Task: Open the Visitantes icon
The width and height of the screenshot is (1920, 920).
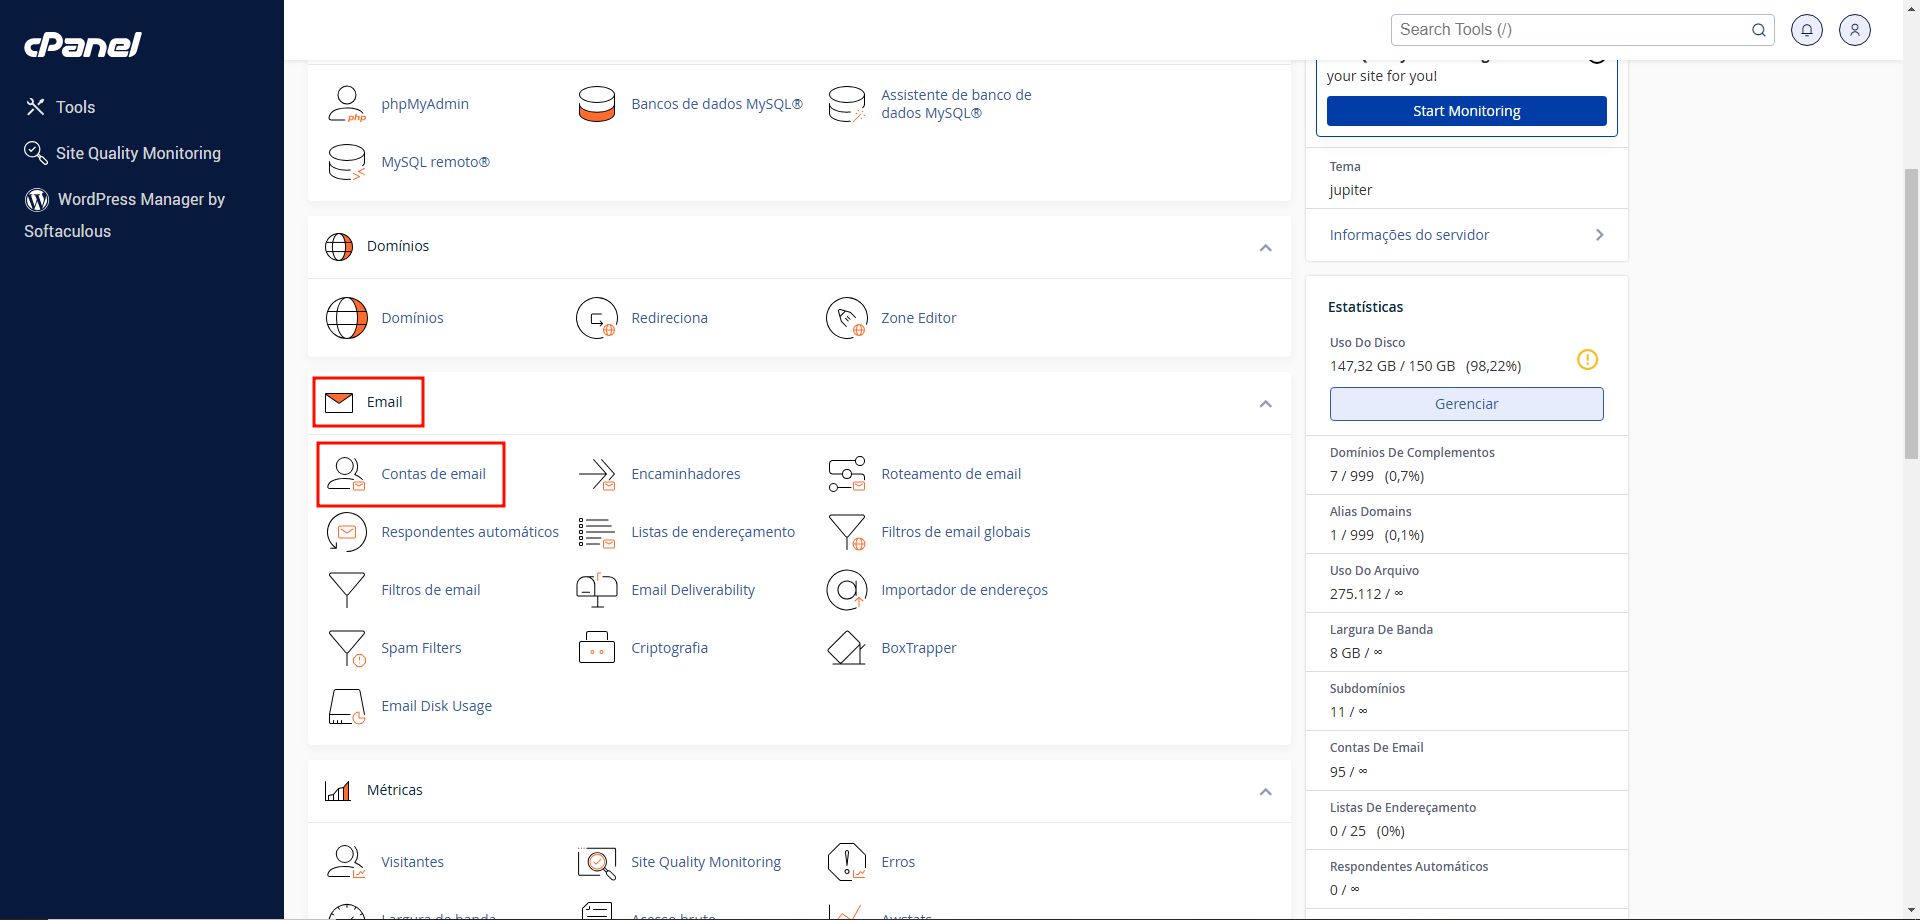Action: [x=347, y=862]
